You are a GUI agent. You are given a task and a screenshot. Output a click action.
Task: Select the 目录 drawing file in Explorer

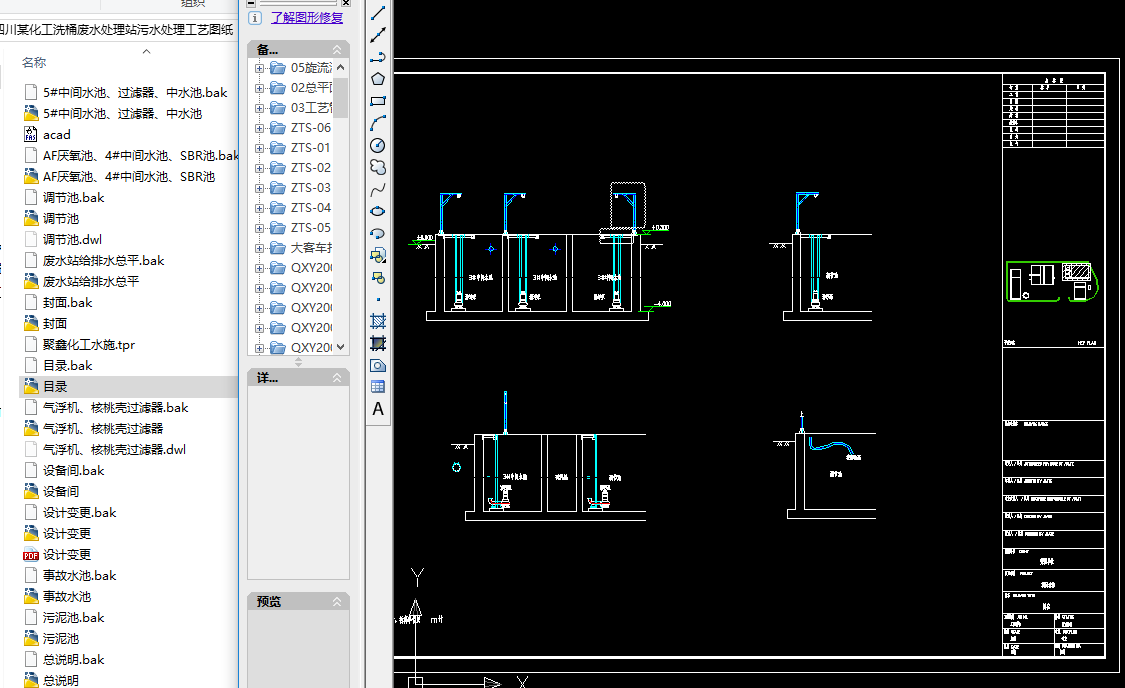55,387
